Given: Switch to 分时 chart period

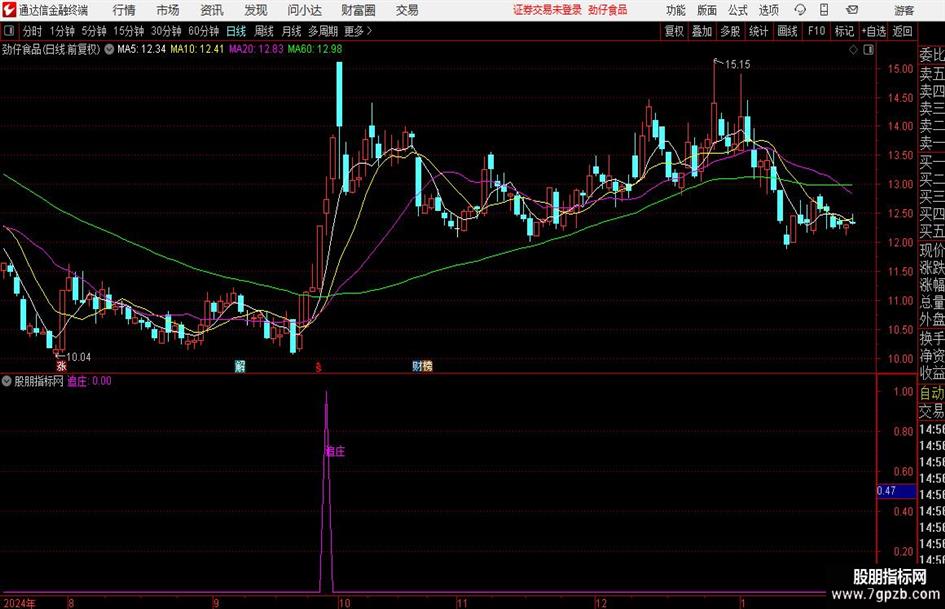Looking at the screenshot, I should pyautogui.click(x=33, y=31).
